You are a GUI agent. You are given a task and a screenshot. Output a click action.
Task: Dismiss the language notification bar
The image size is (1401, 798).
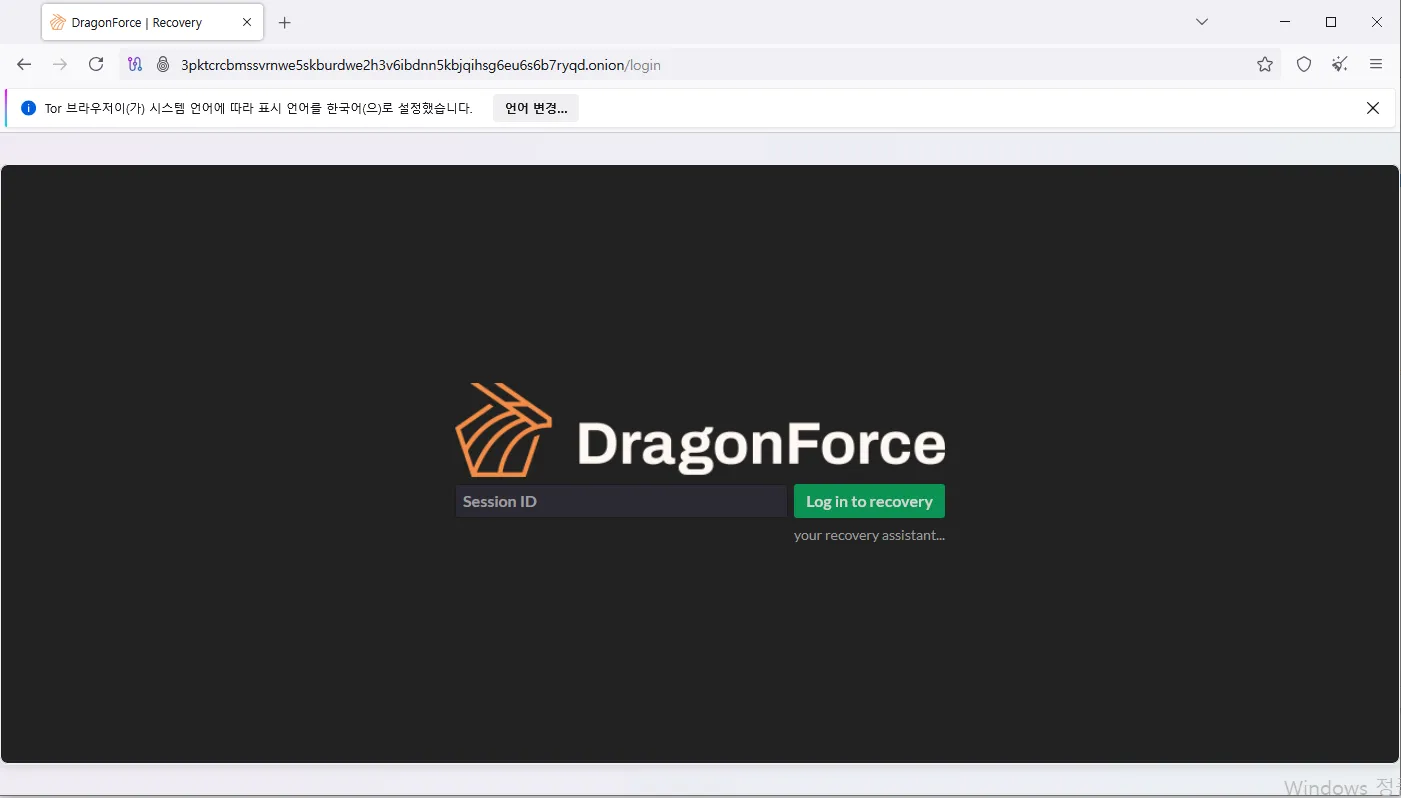(1373, 108)
